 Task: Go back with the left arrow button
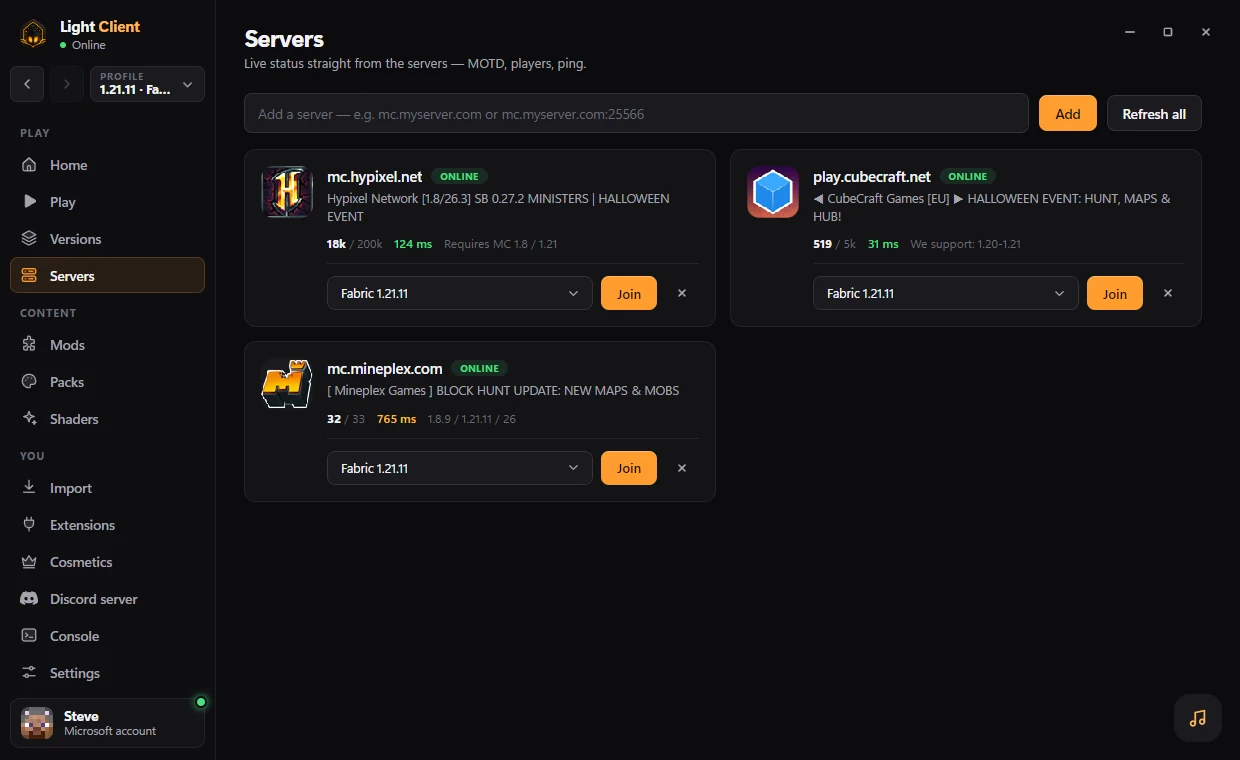pyautogui.click(x=27, y=84)
